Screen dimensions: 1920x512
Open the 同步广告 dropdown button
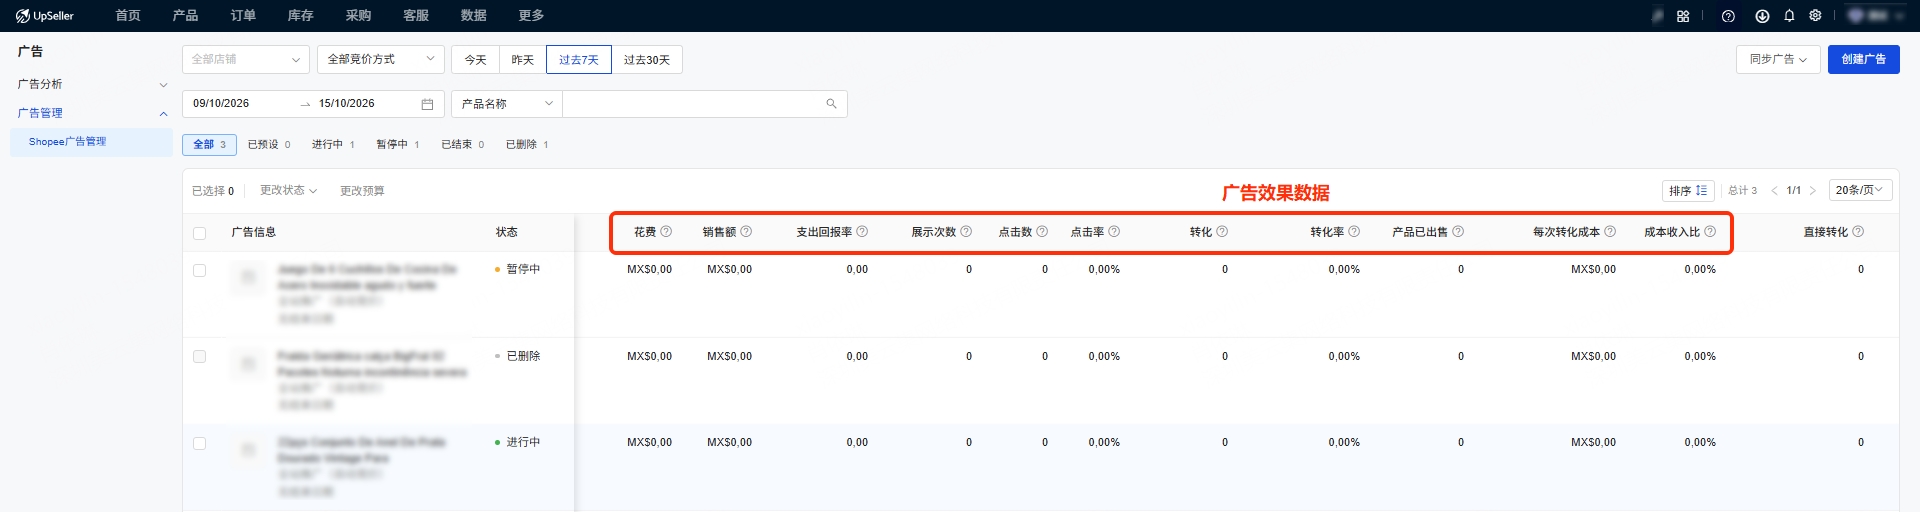(x=1778, y=60)
